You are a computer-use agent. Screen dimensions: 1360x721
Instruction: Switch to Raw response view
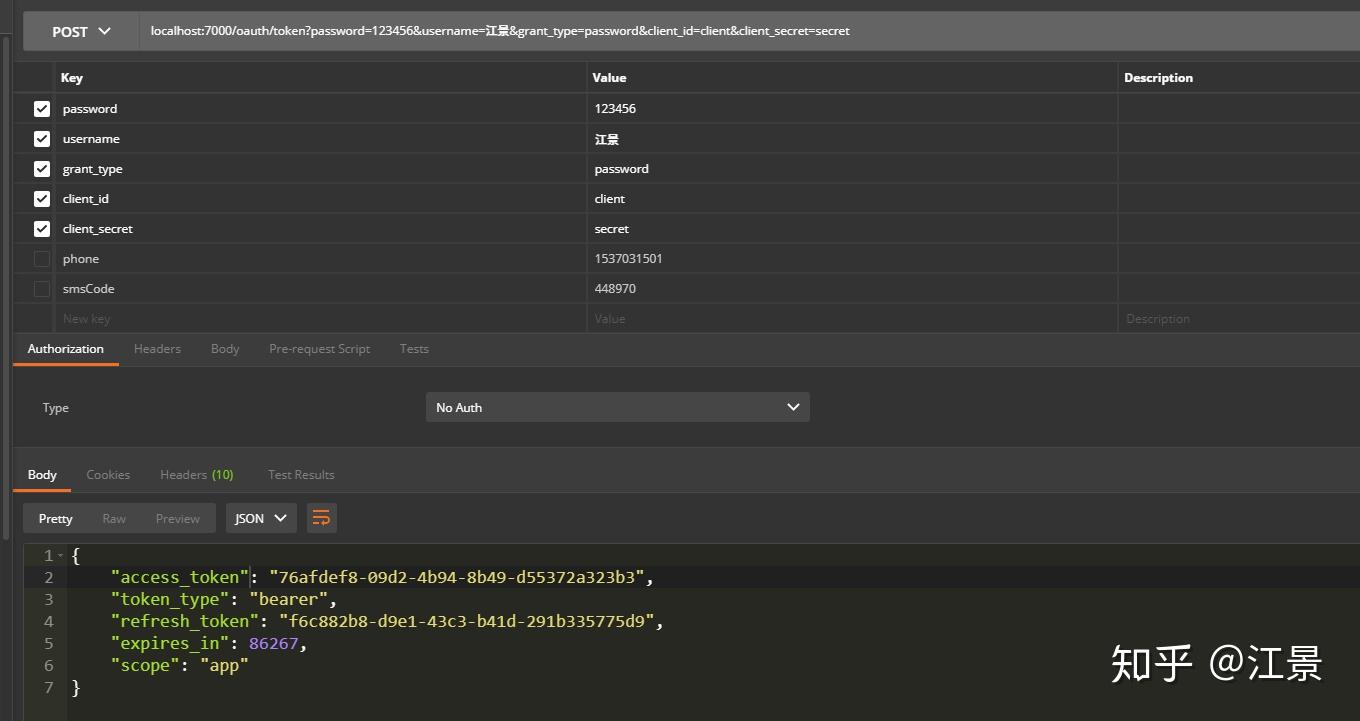113,517
